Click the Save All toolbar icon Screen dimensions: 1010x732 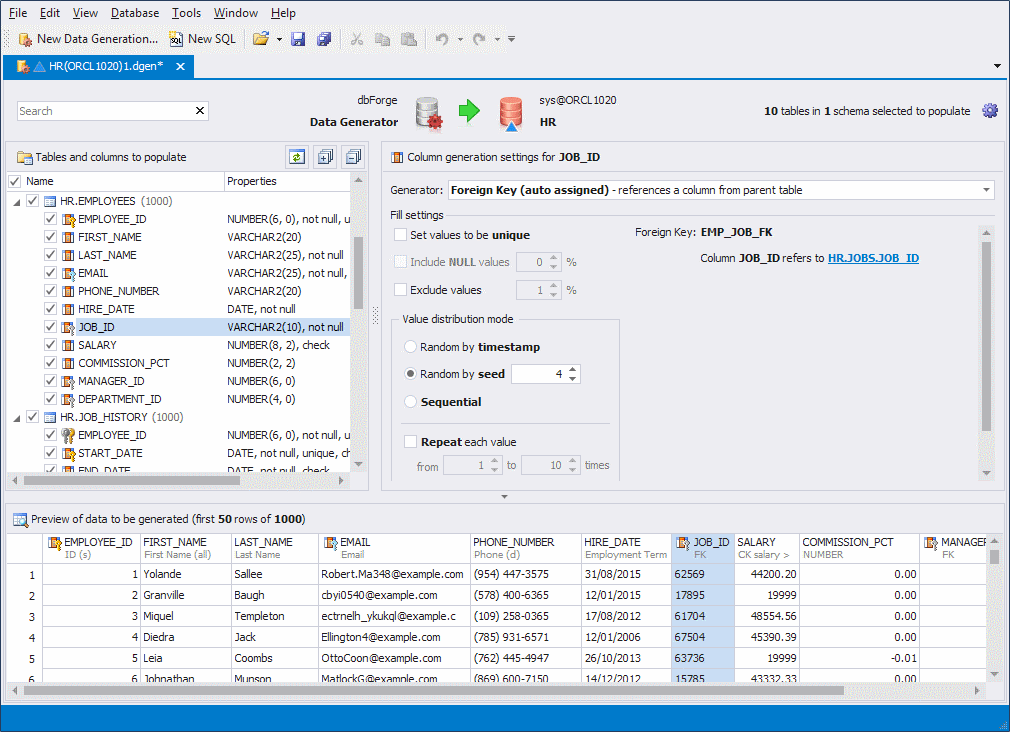coord(322,38)
